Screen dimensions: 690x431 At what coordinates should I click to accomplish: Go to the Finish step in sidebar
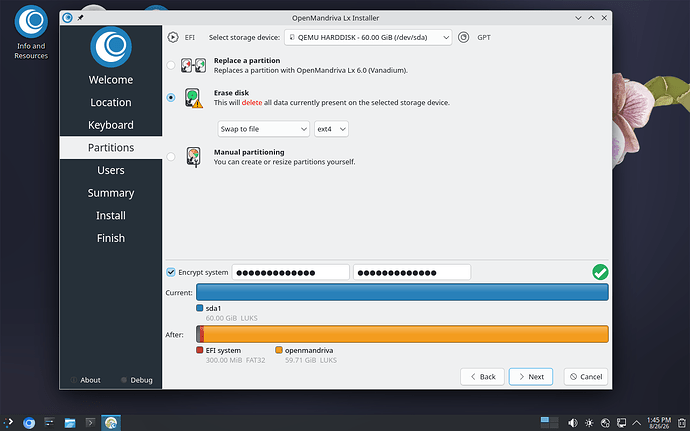111,238
